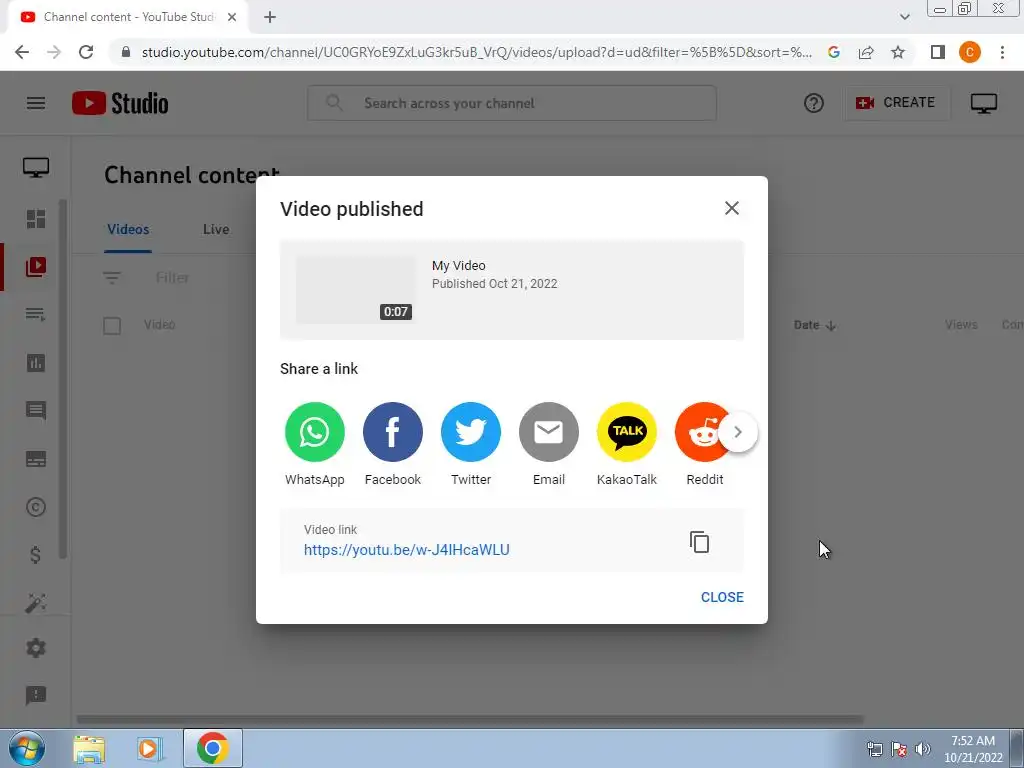This screenshot has width=1024, height=768.
Task: Open Copyright in the sidebar
Action: (36, 507)
